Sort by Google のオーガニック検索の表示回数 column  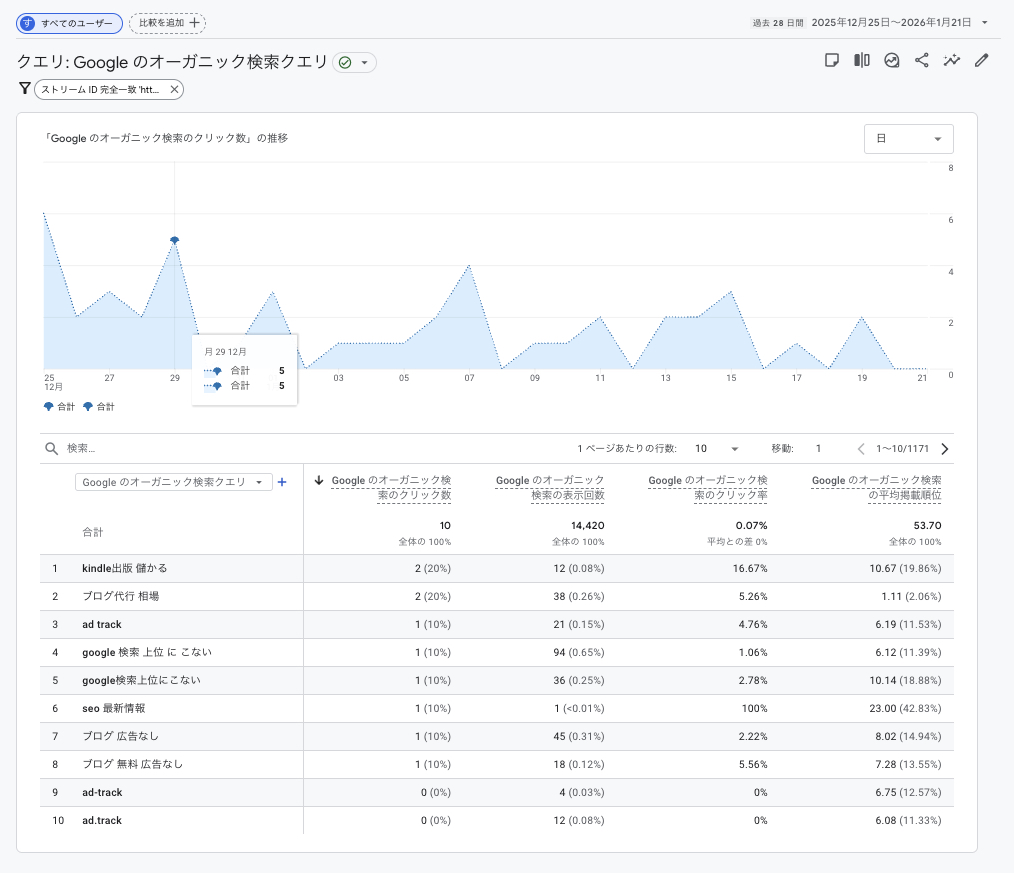(550, 488)
